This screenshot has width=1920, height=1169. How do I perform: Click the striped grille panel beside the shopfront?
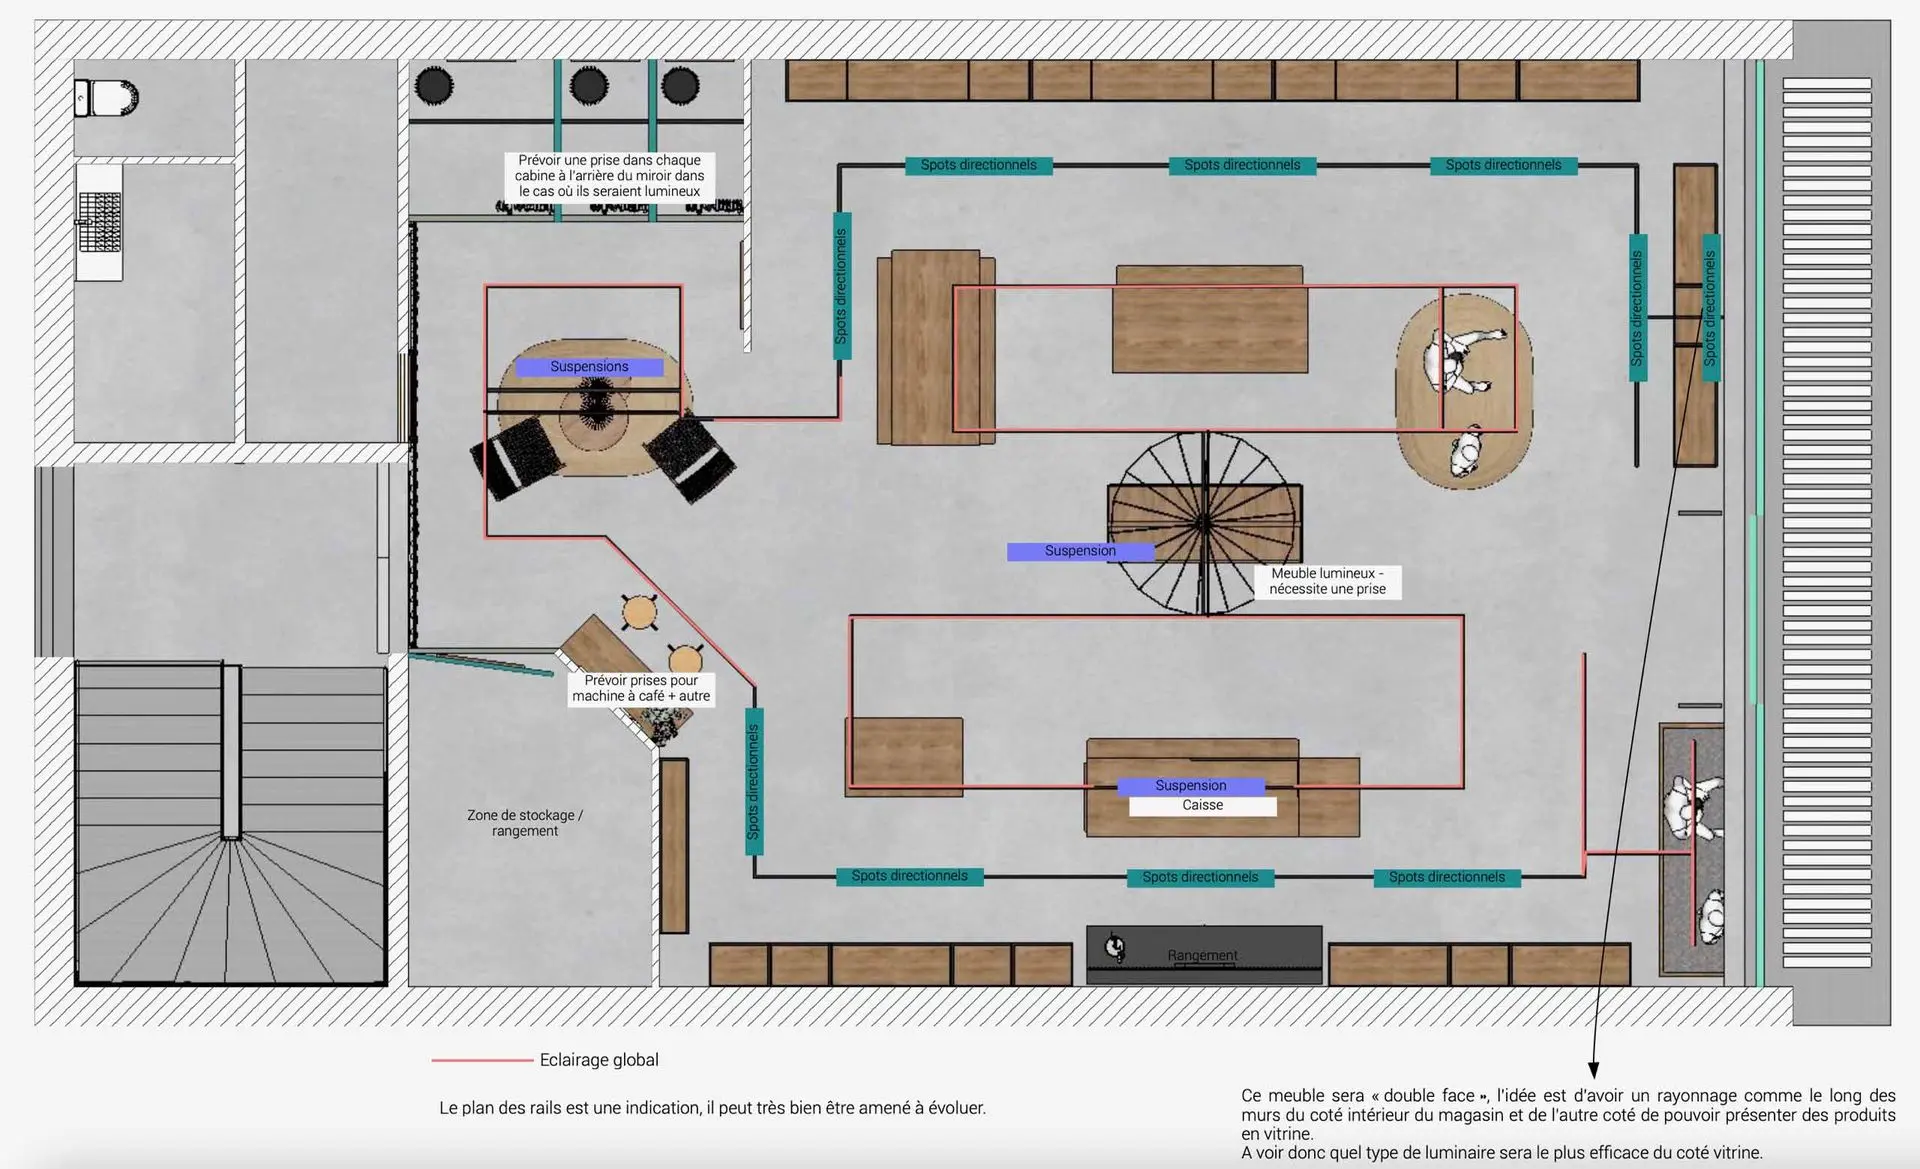coord(1827,523)
